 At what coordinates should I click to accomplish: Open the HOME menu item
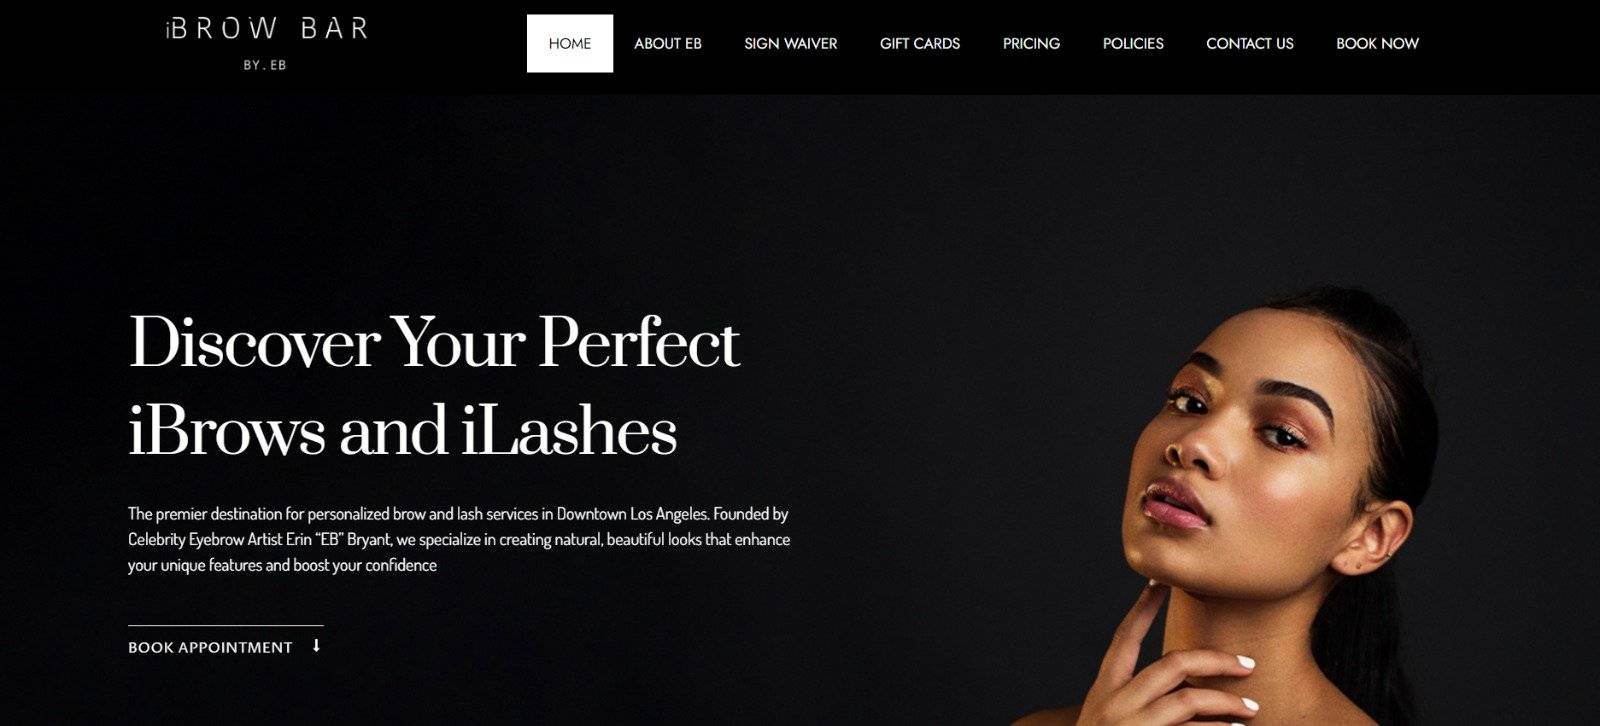click(x=570, y=43)
